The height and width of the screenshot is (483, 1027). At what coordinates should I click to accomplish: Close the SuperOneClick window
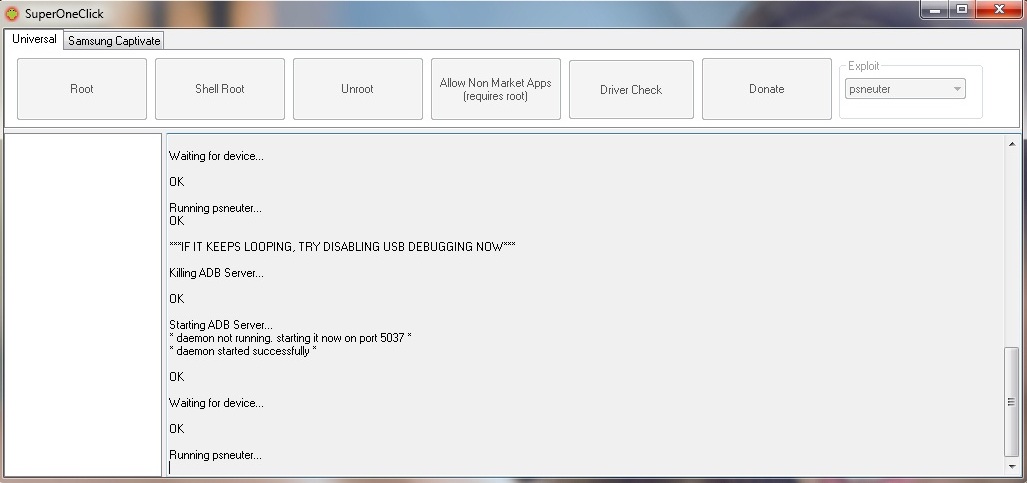coord(999,10)
